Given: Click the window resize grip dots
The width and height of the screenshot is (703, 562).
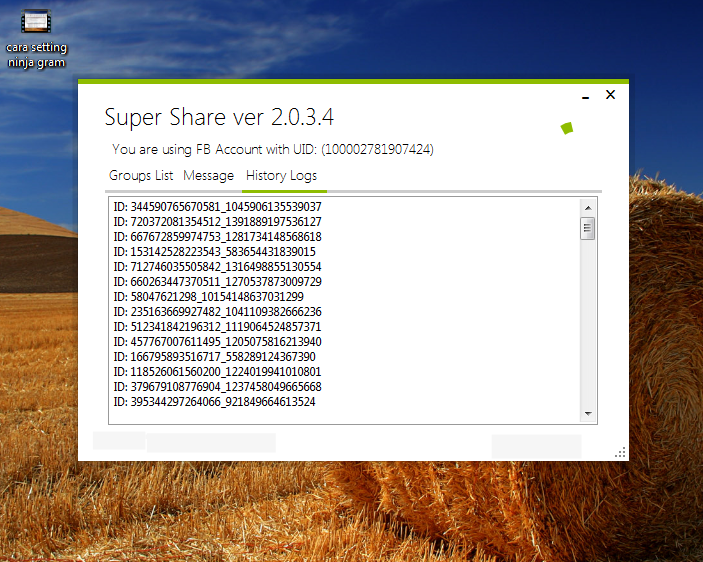Looking at the screenshot, I should tap(620, 453).
